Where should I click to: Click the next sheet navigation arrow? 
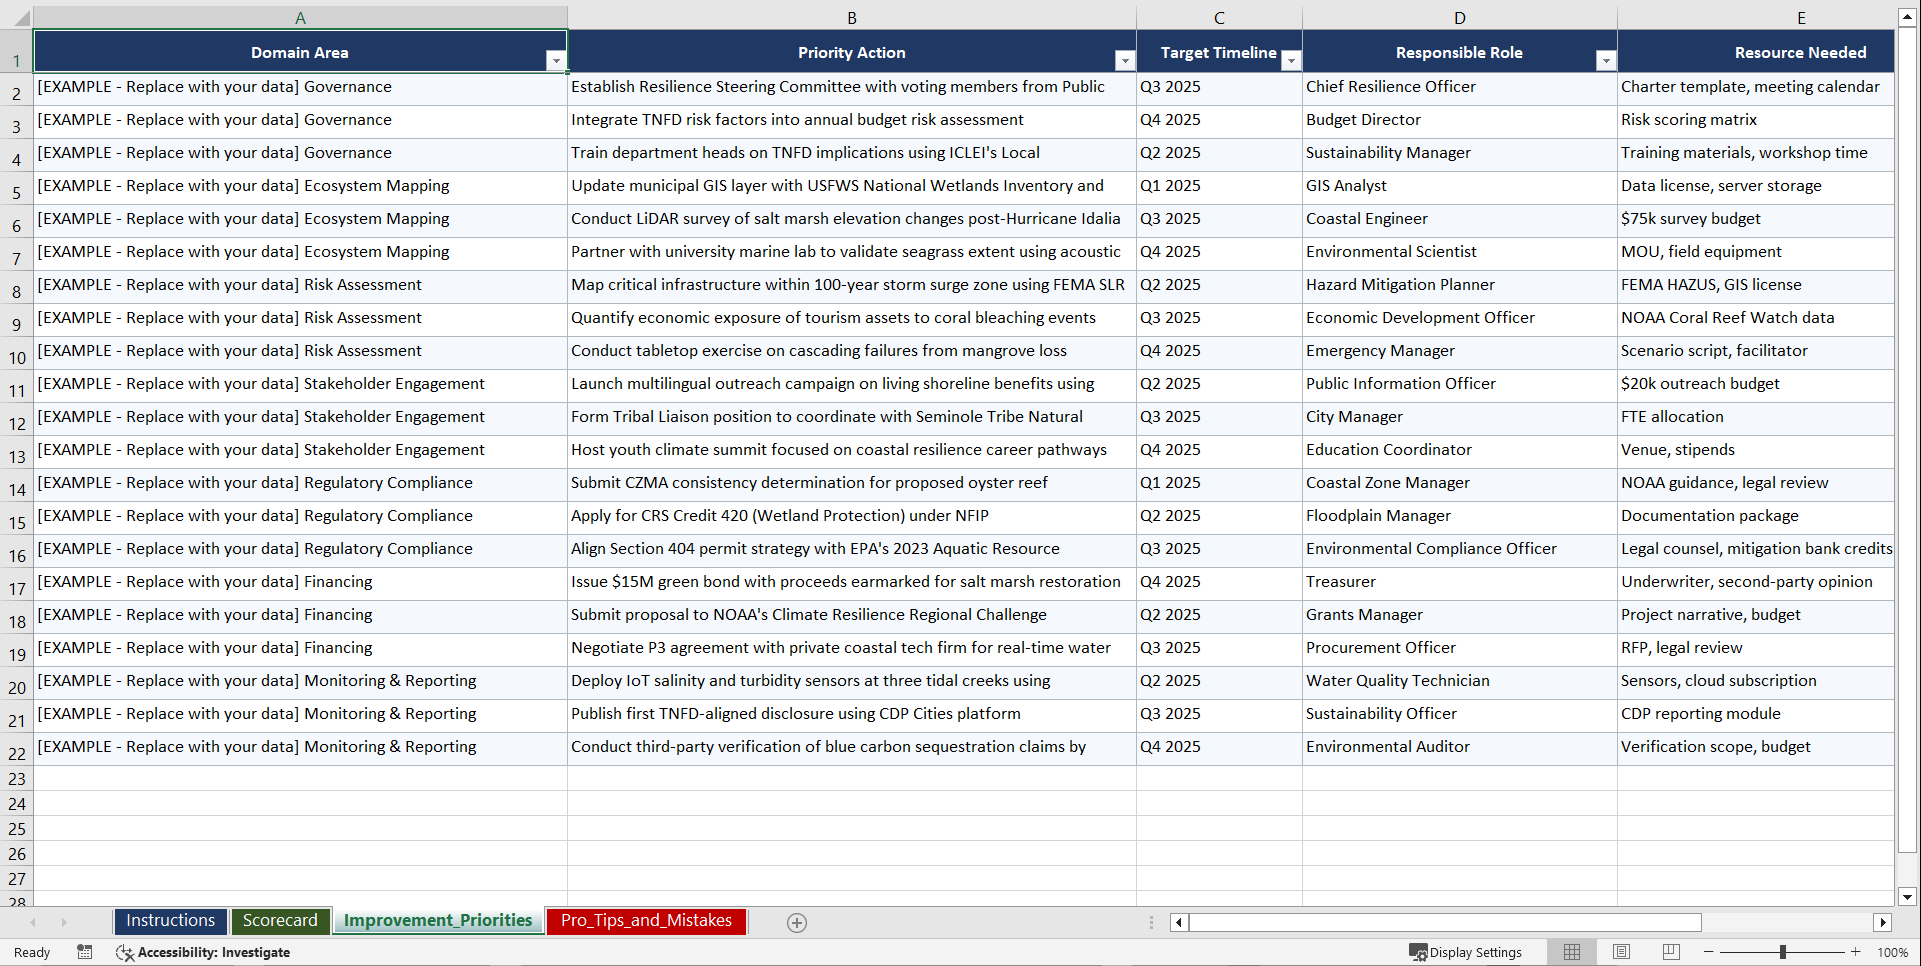[64, 922]
